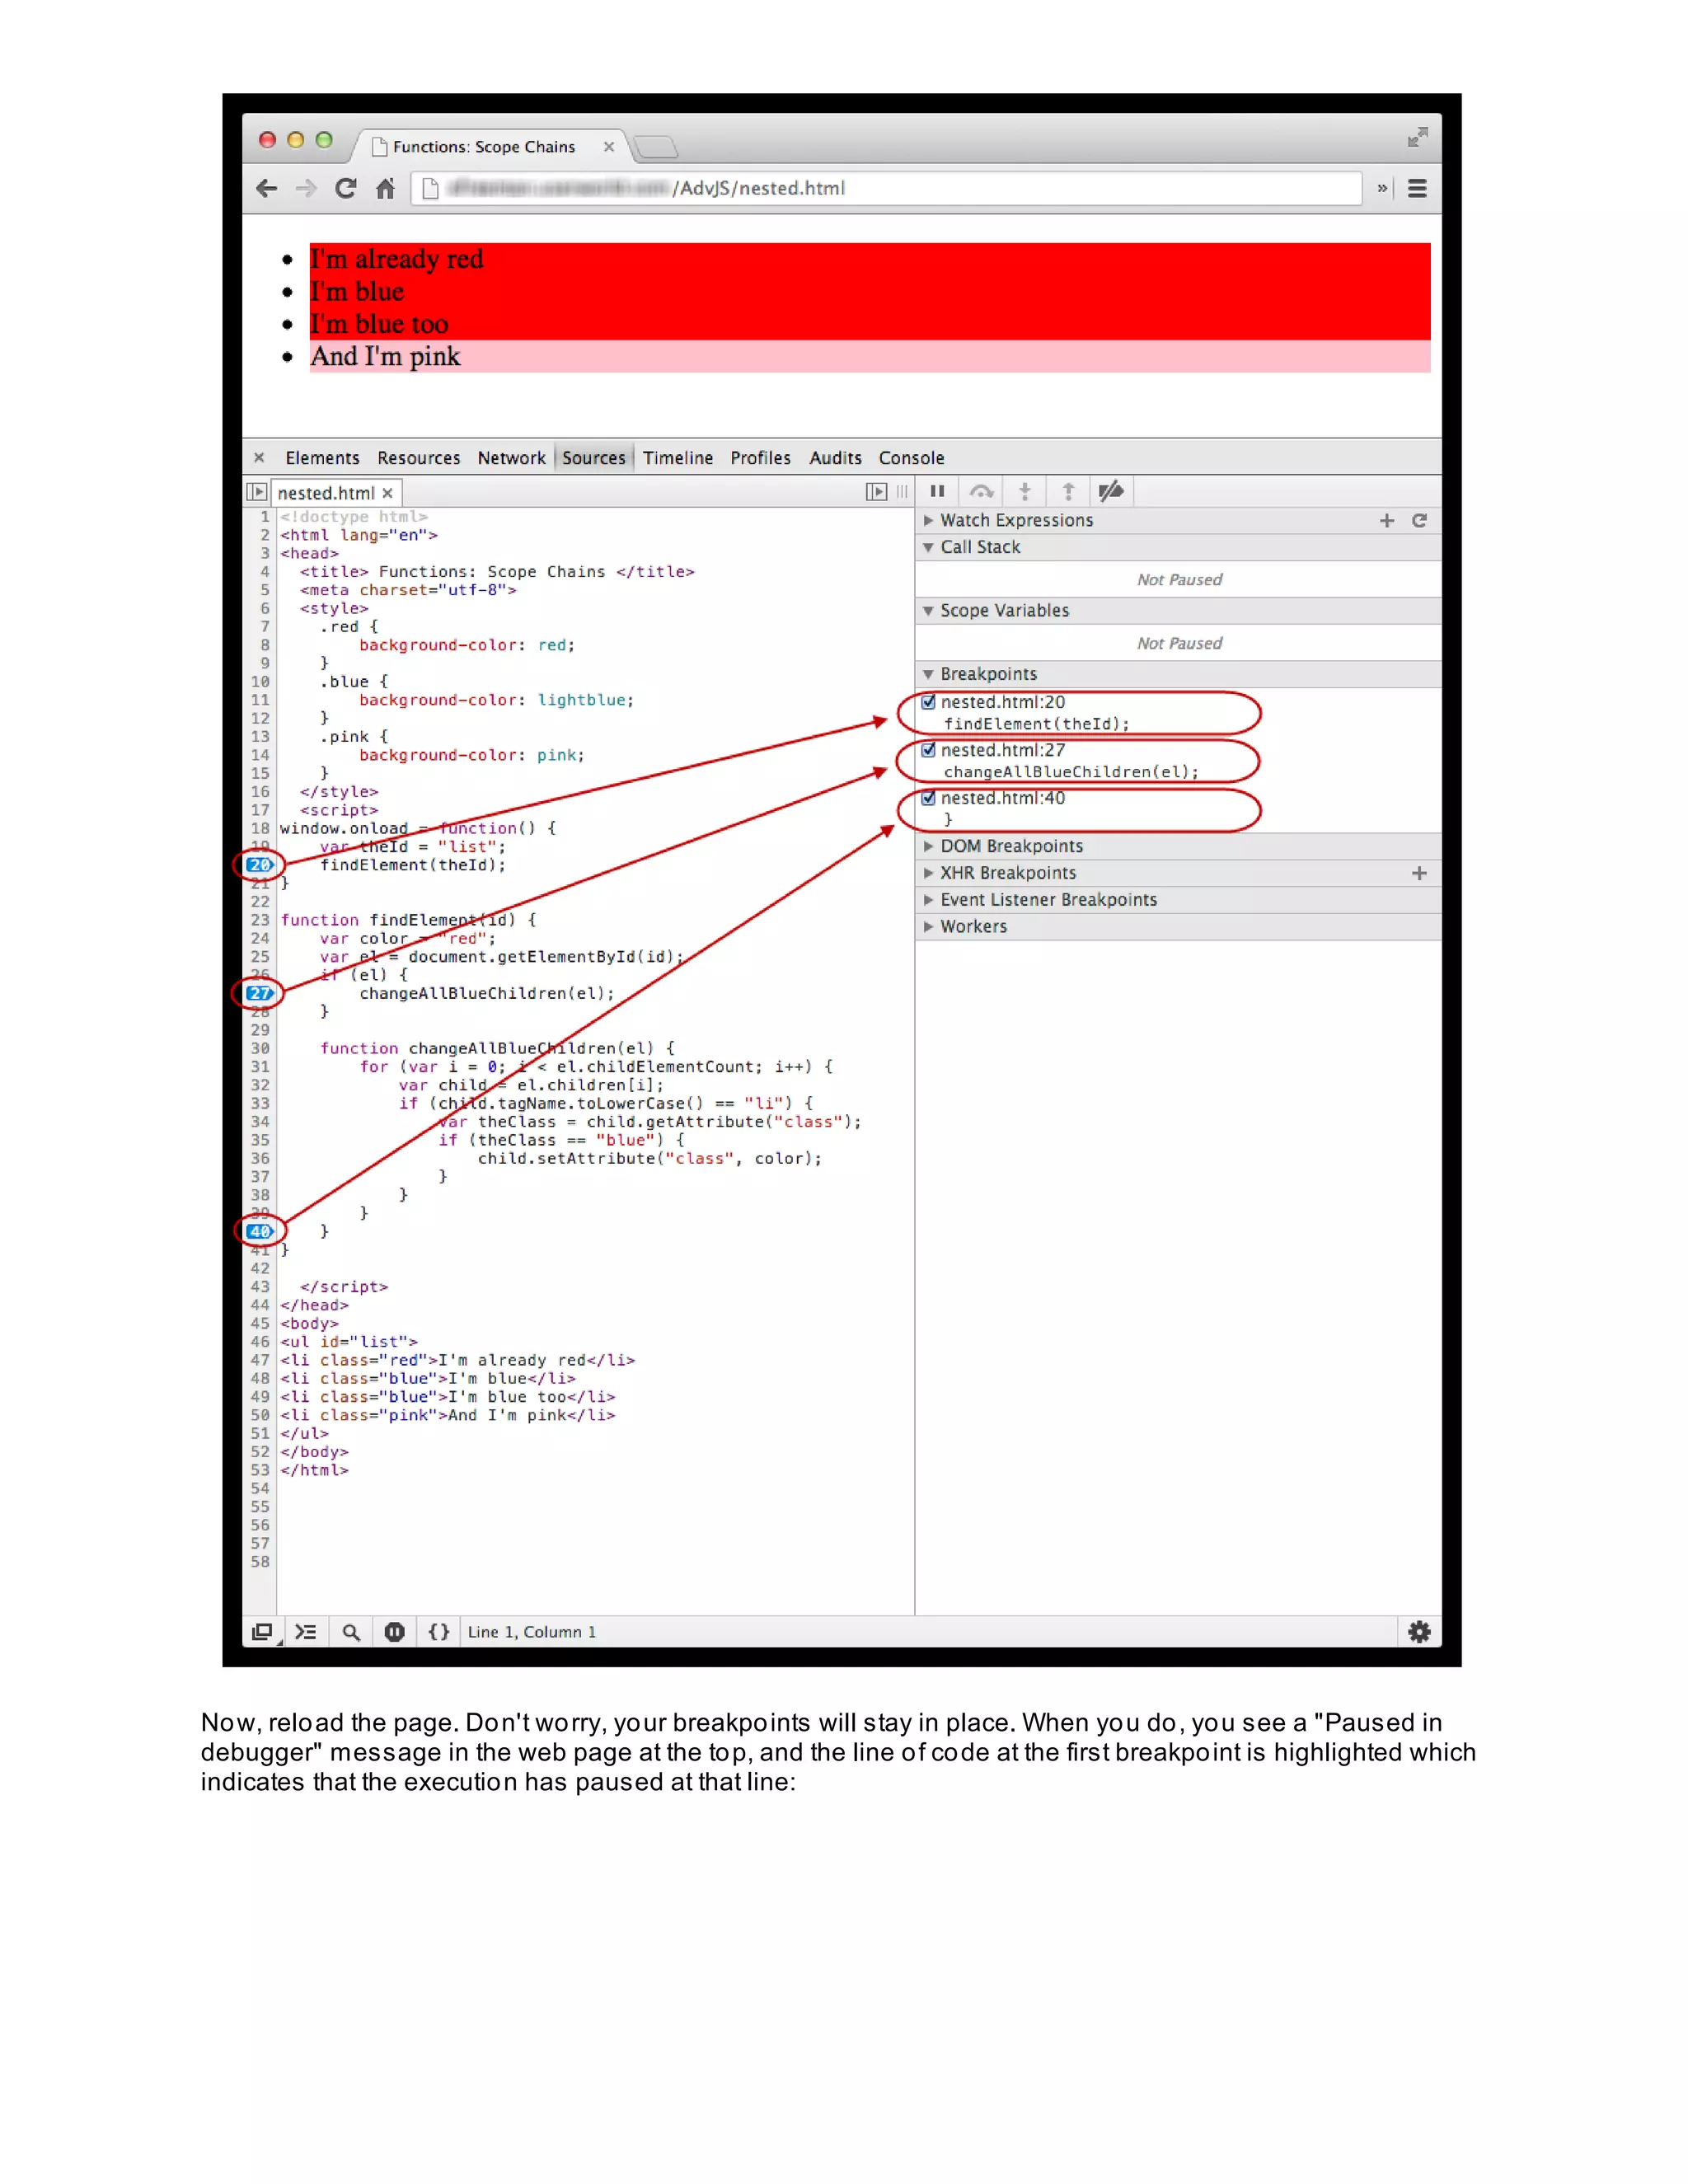
Task: Hide the debugger sidebar icon
Action: point(876,491)
